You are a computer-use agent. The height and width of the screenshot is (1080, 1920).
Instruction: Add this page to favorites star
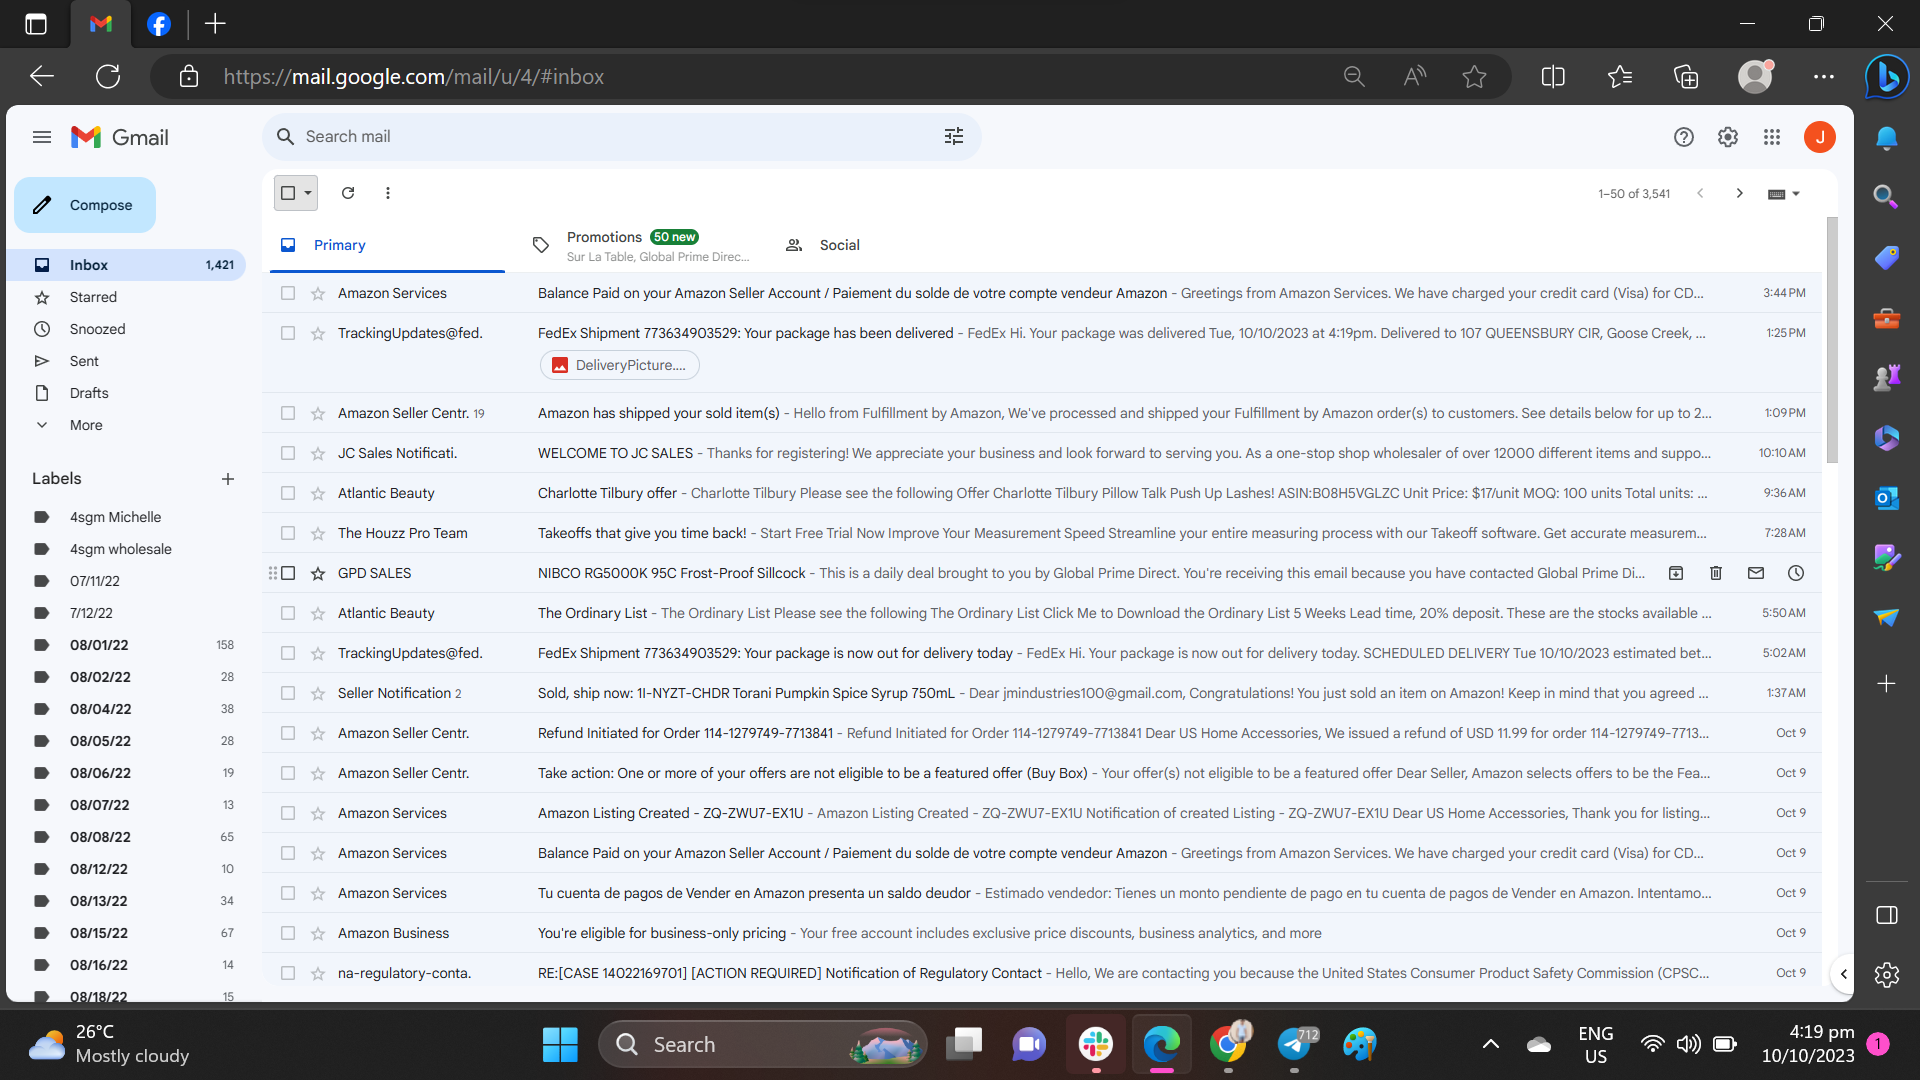pos(1474,76)
